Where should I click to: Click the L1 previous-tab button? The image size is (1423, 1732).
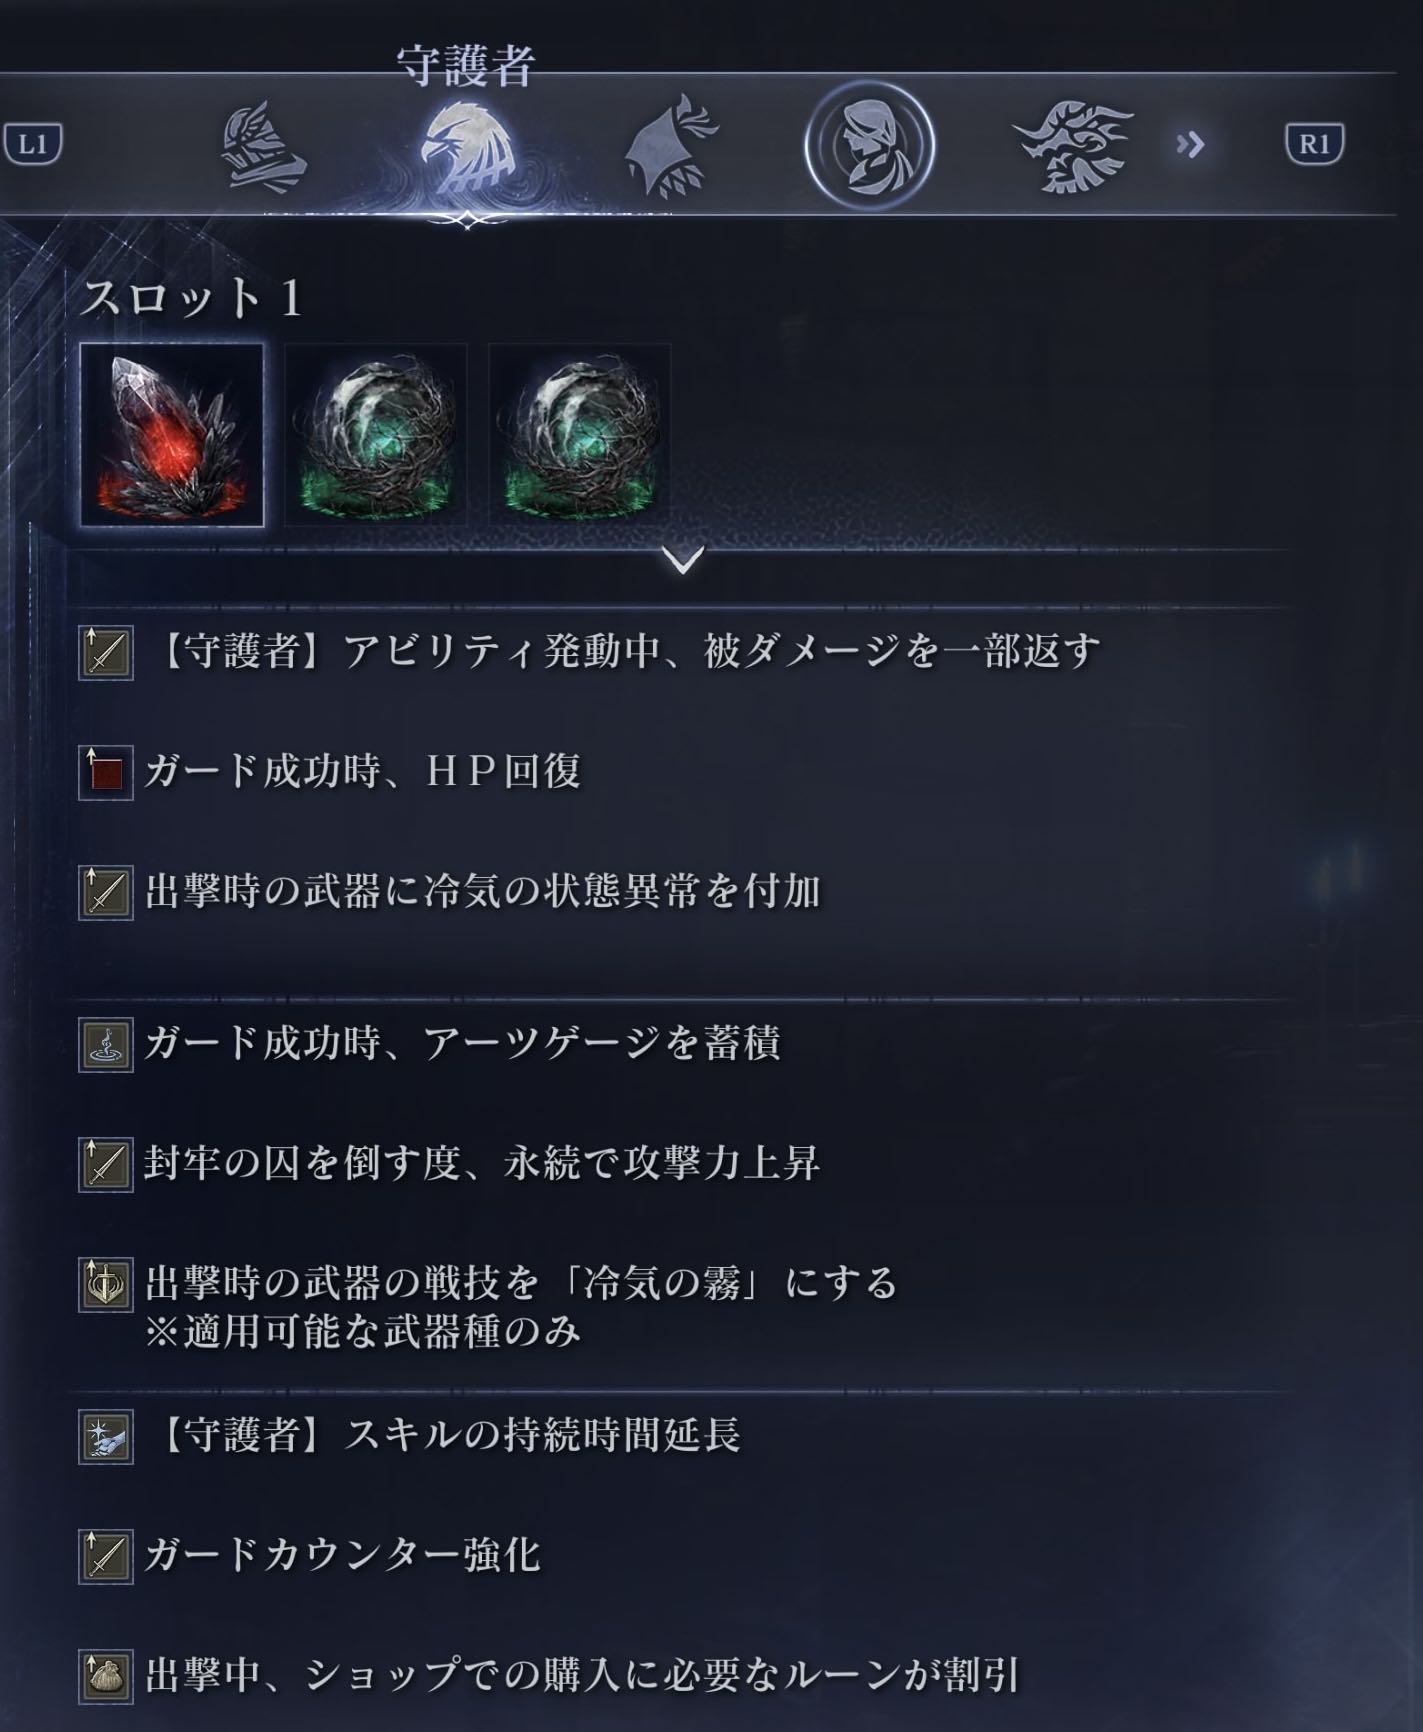click(x=33, y=145)
